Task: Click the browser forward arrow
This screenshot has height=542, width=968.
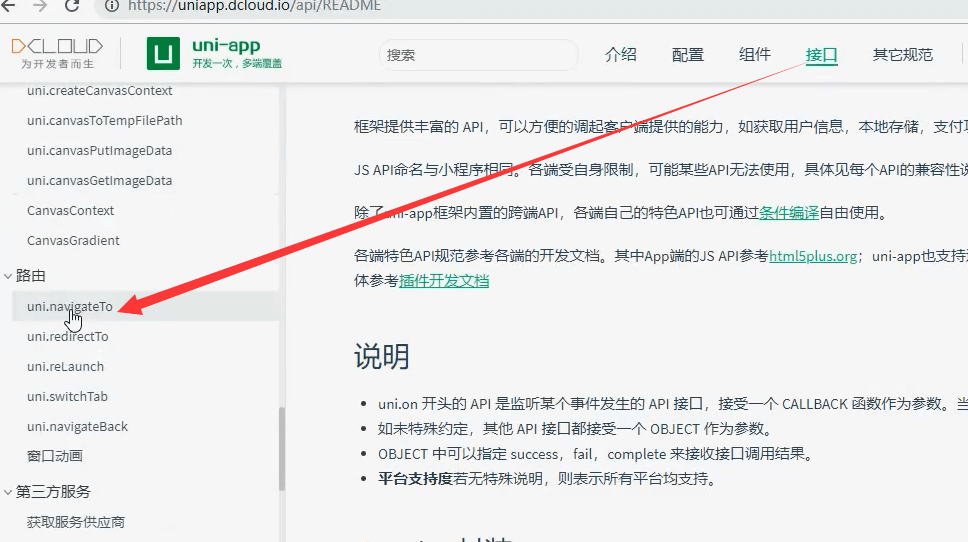Action: 40,6
